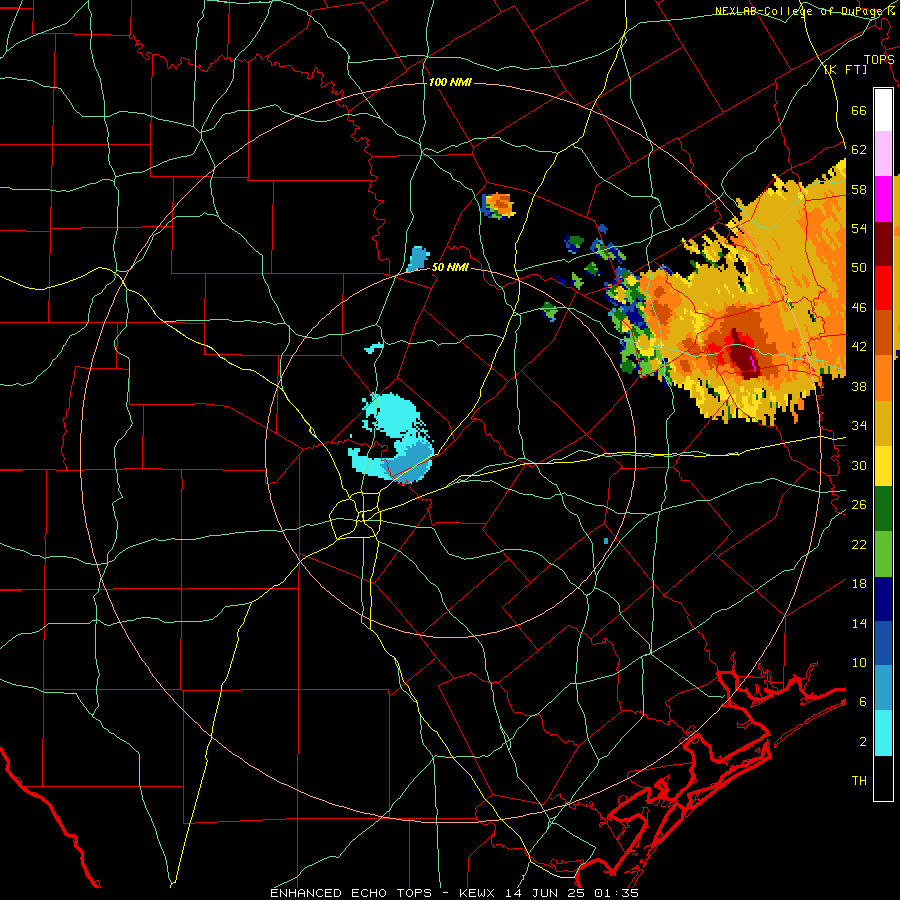This screenshot has height=900, width=900.
Task: Click the isolated blue pixel echo southeast of center
Action: (606, 541)
